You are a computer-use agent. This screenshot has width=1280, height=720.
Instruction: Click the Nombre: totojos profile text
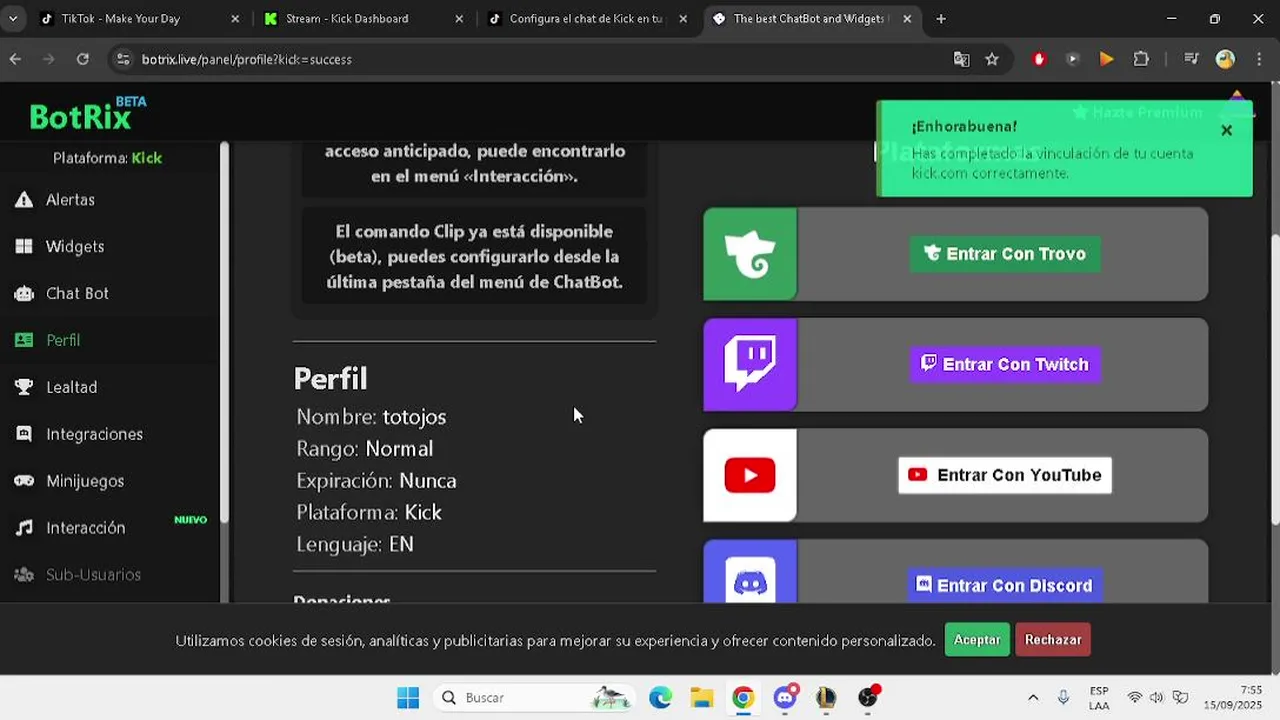tap(371, 417)
